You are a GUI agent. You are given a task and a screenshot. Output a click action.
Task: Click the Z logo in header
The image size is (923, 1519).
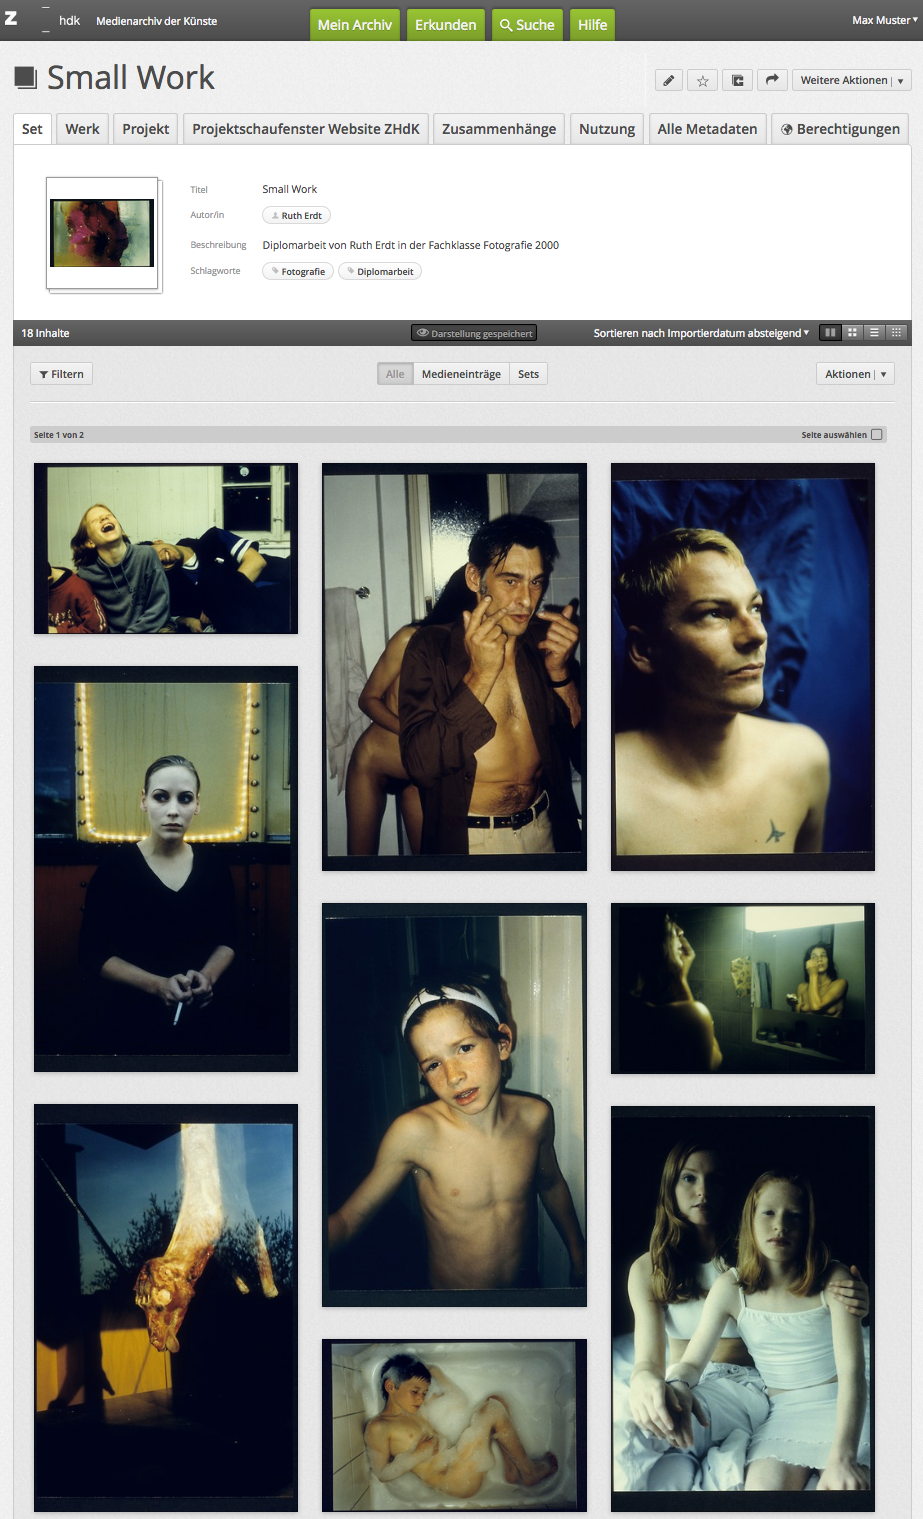[11, 19]
